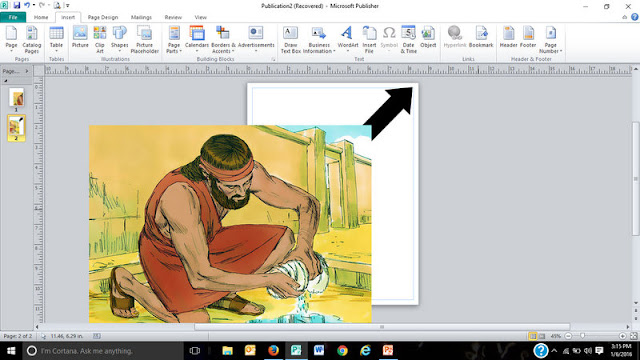This screenshot has width=640, height=360.
Task: Switch to single page view
Action: coord(533,336)
